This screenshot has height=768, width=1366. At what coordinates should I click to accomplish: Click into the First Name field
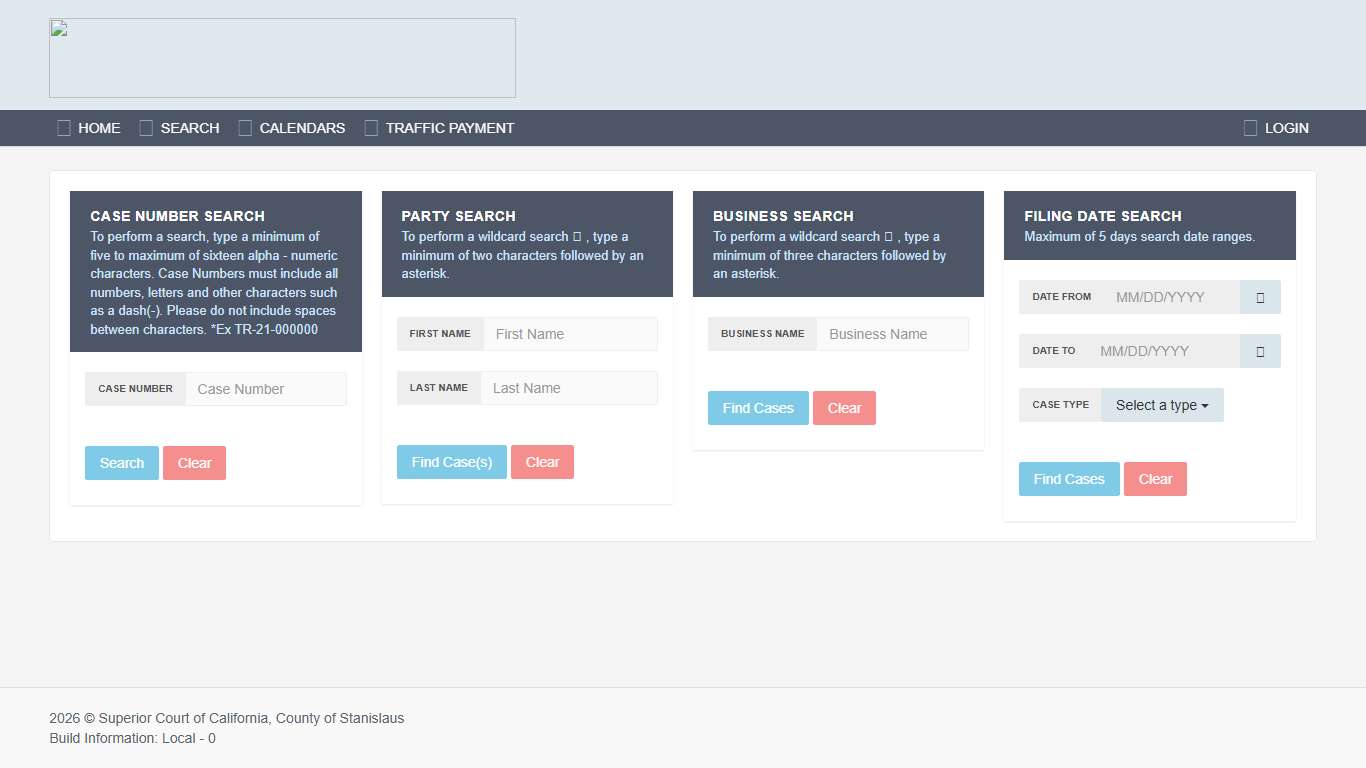point(570,334)
